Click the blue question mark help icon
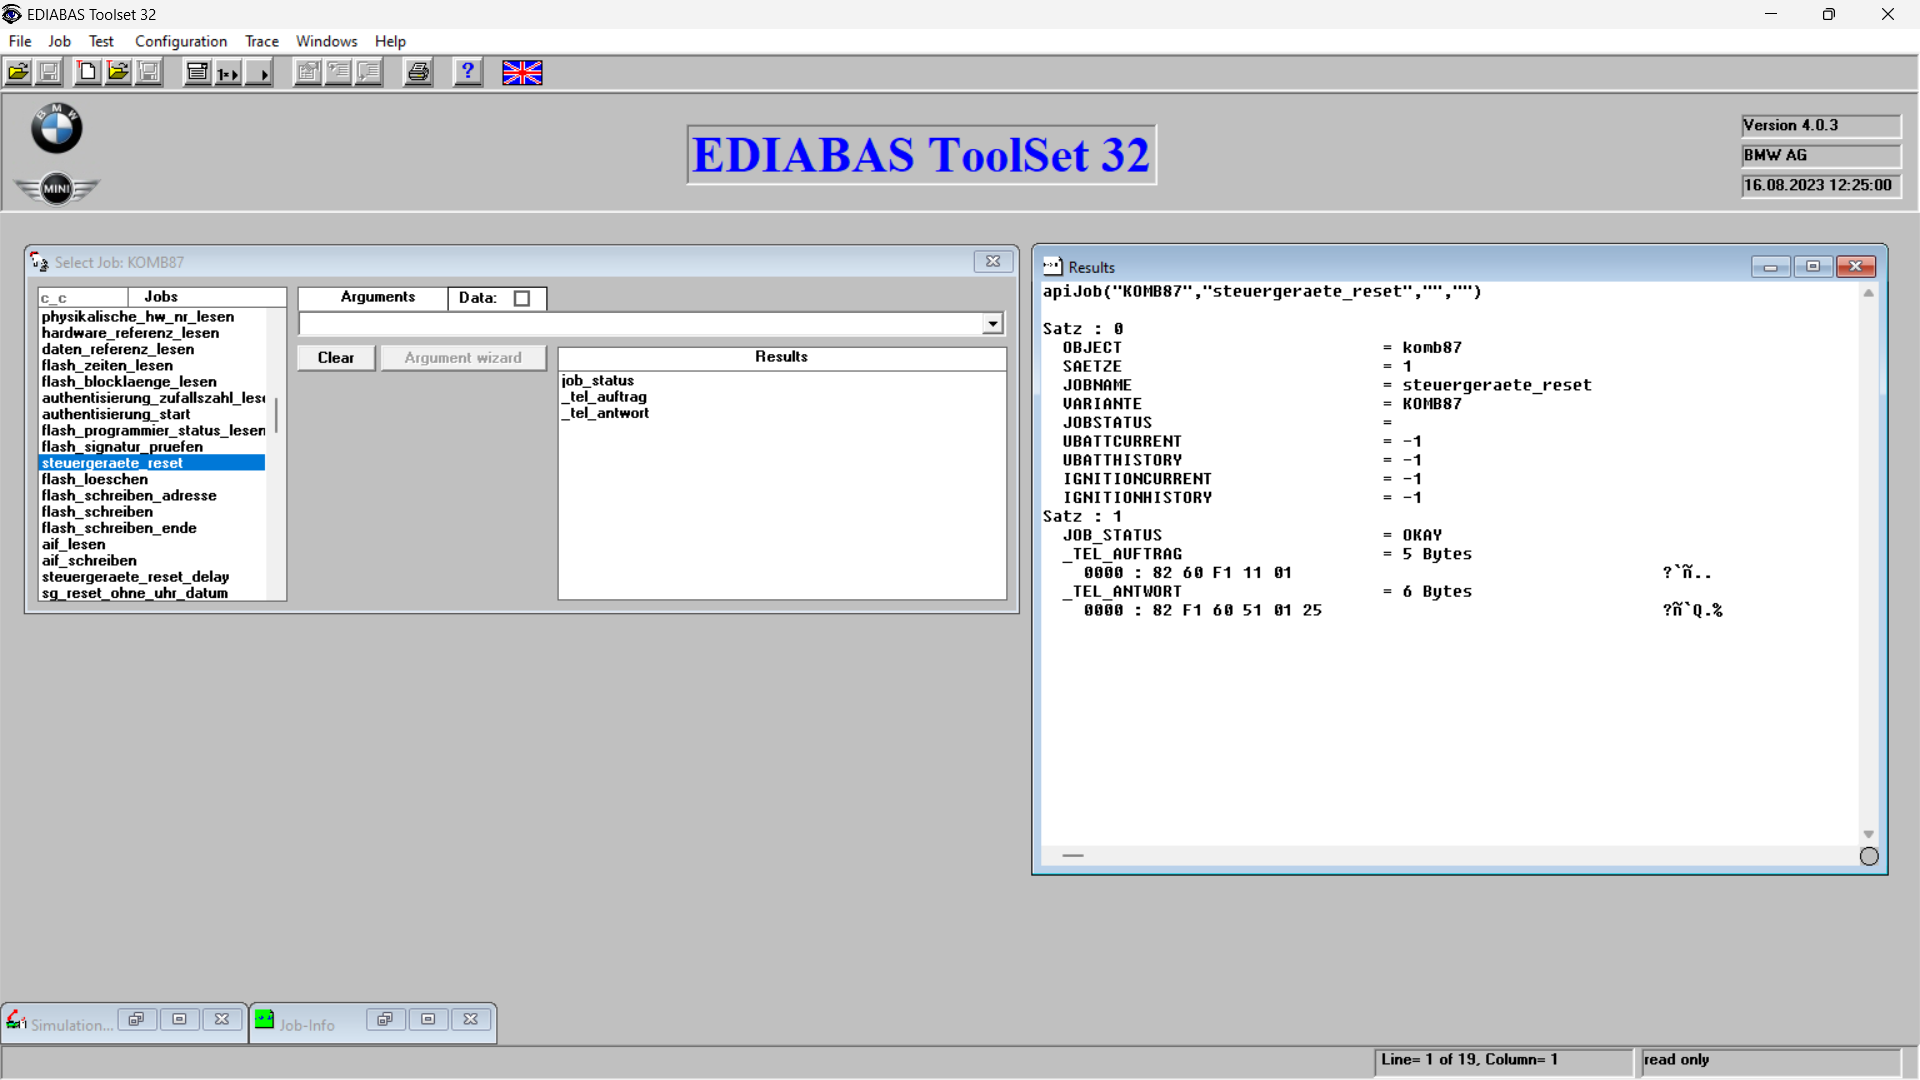Screen dimensions: 1920x1080 pos(468,72)
